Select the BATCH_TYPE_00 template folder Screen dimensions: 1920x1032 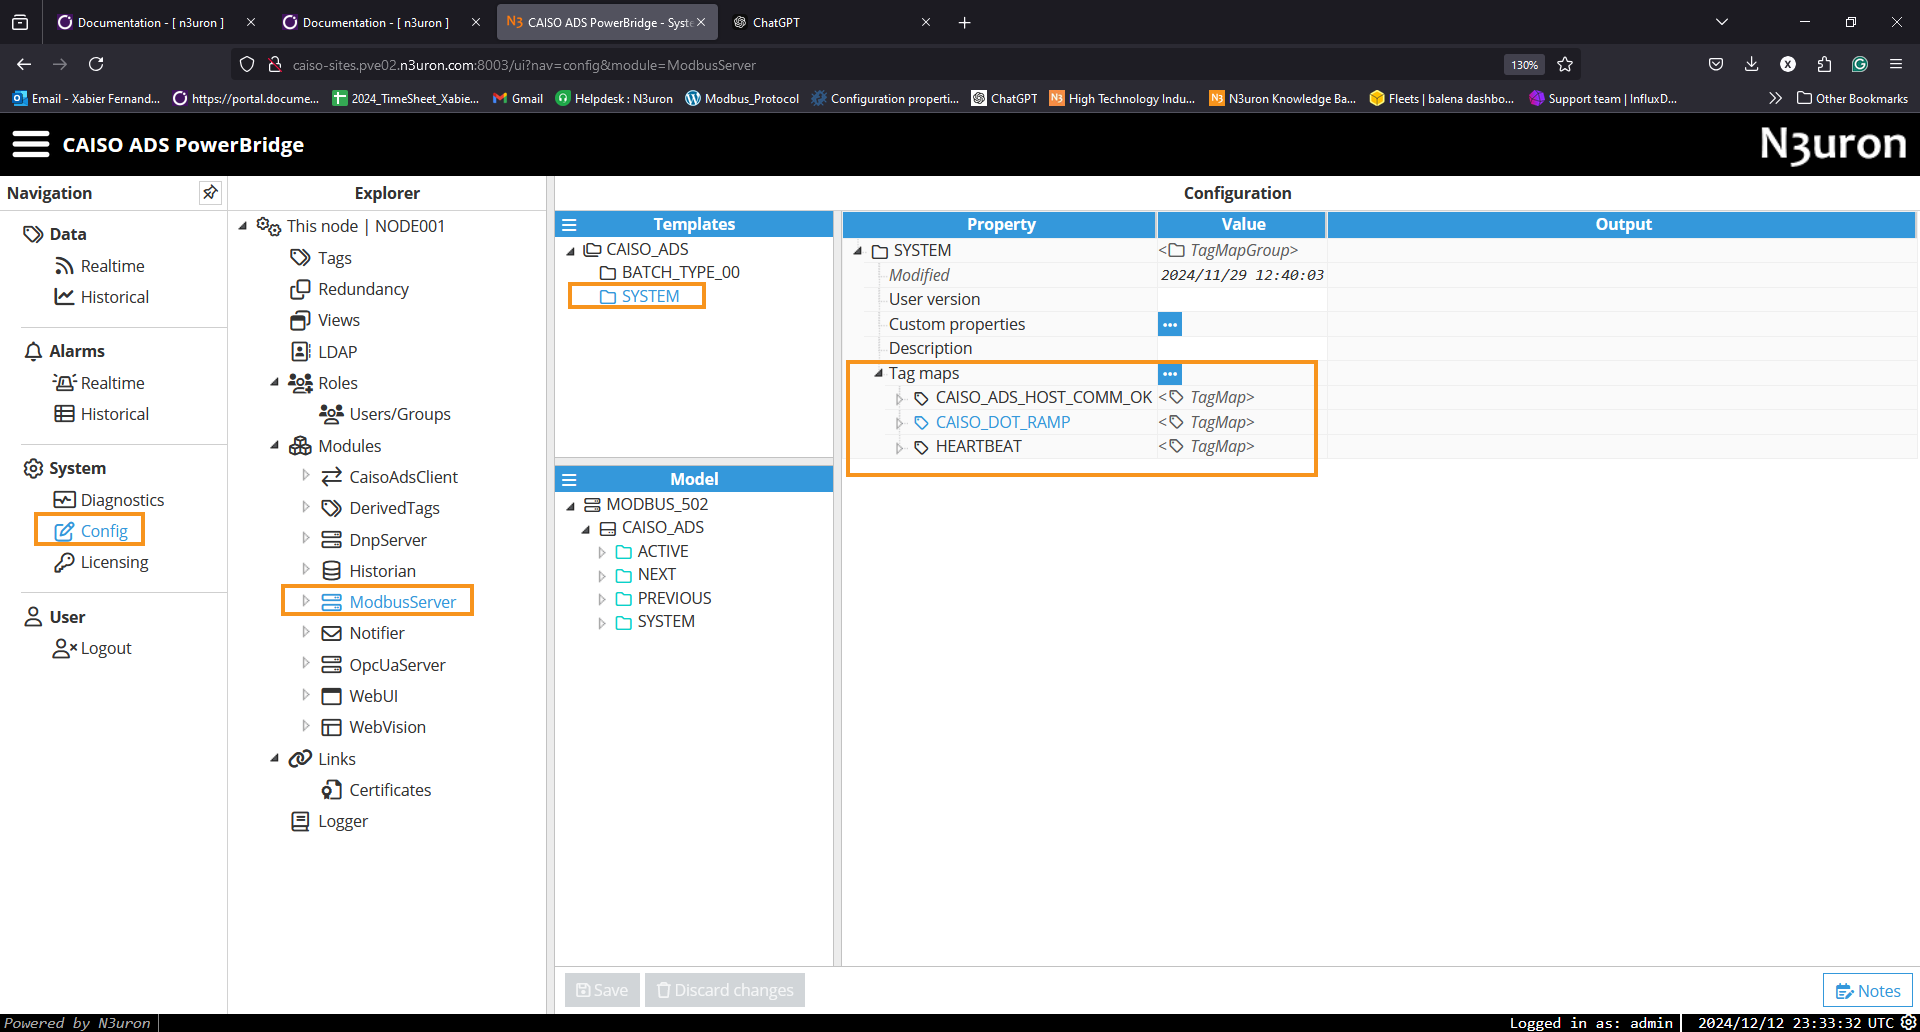click(669, 272)
